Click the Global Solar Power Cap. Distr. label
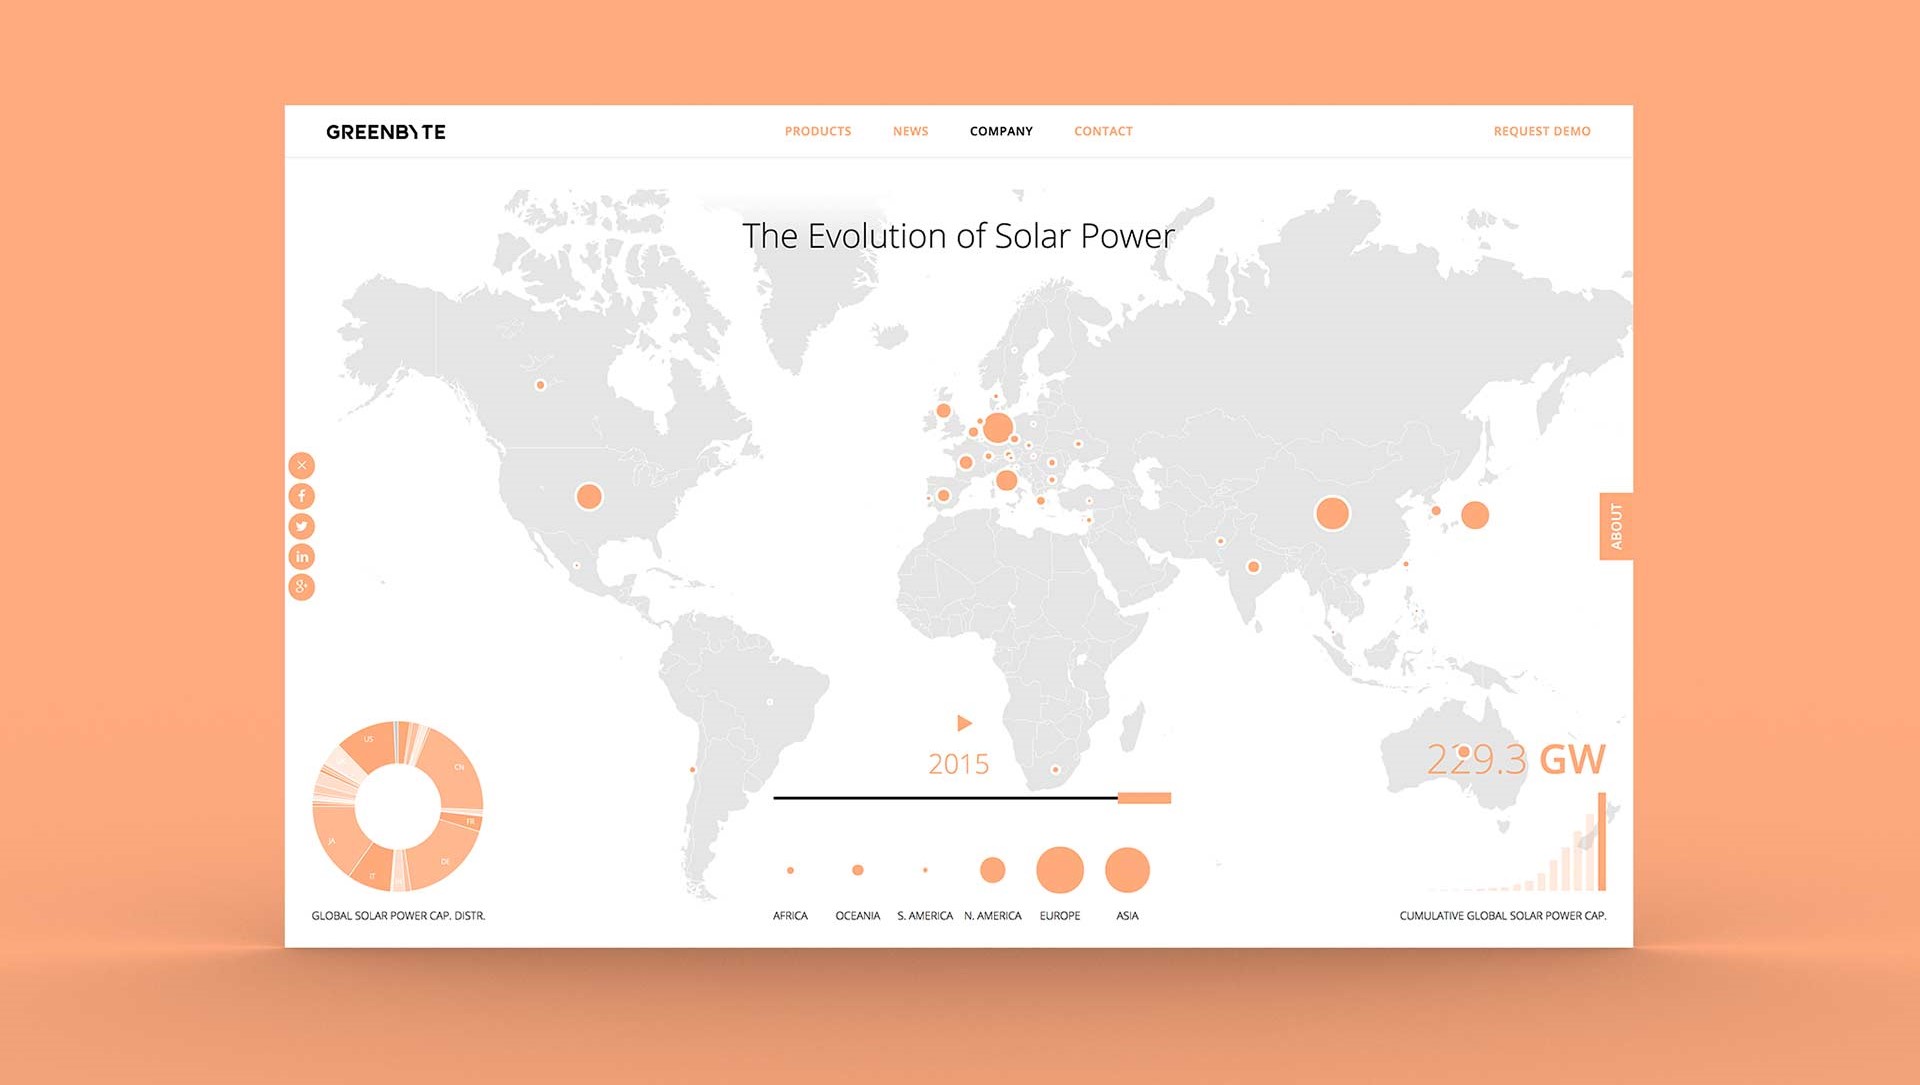Screen dimensions: 1920x1085 398,916
